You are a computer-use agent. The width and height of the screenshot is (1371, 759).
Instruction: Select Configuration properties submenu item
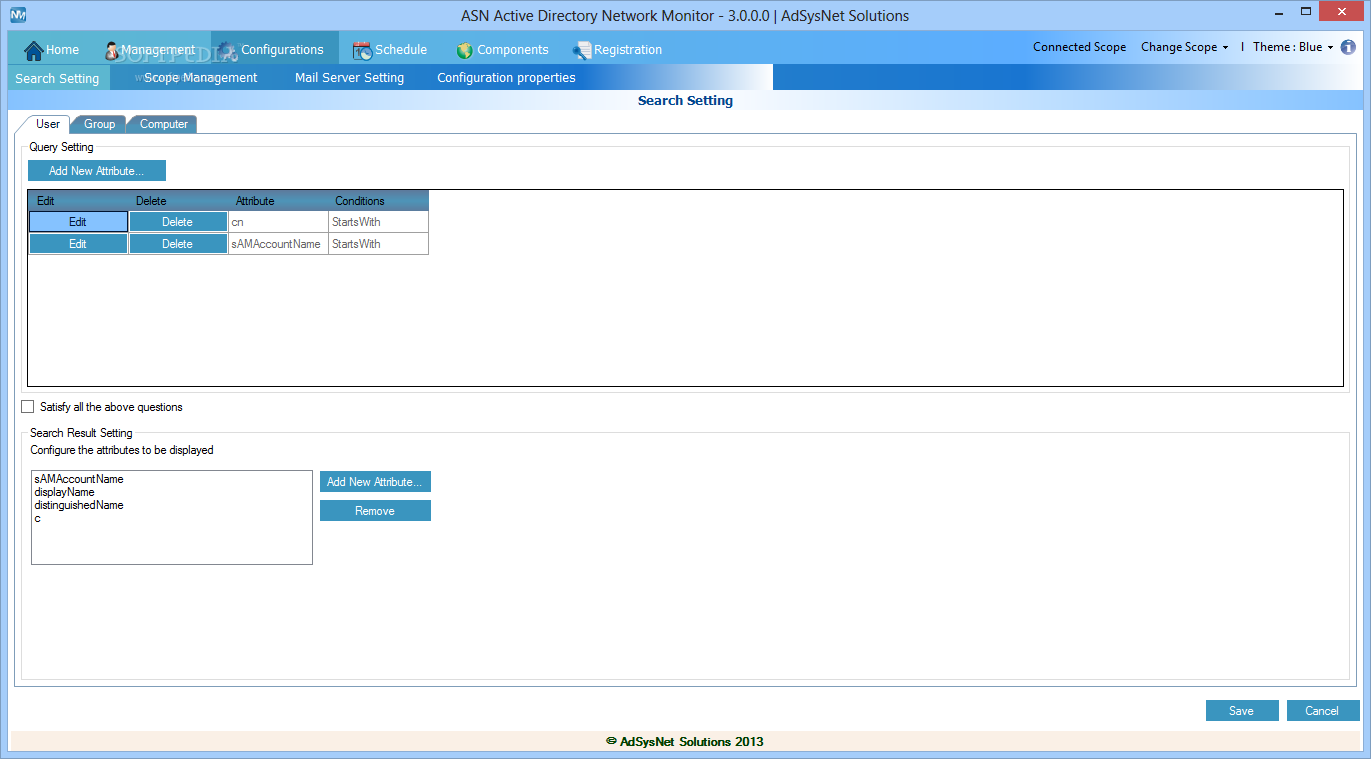[x=506, y=78]
